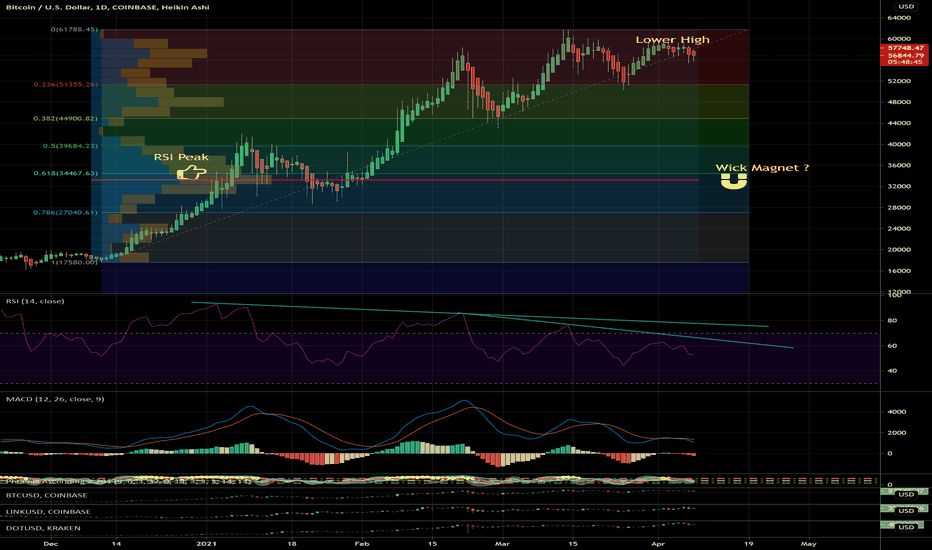Click the pointing hand icon near RSI Peak
The image size is (932, 550).
tap(191, 173)
